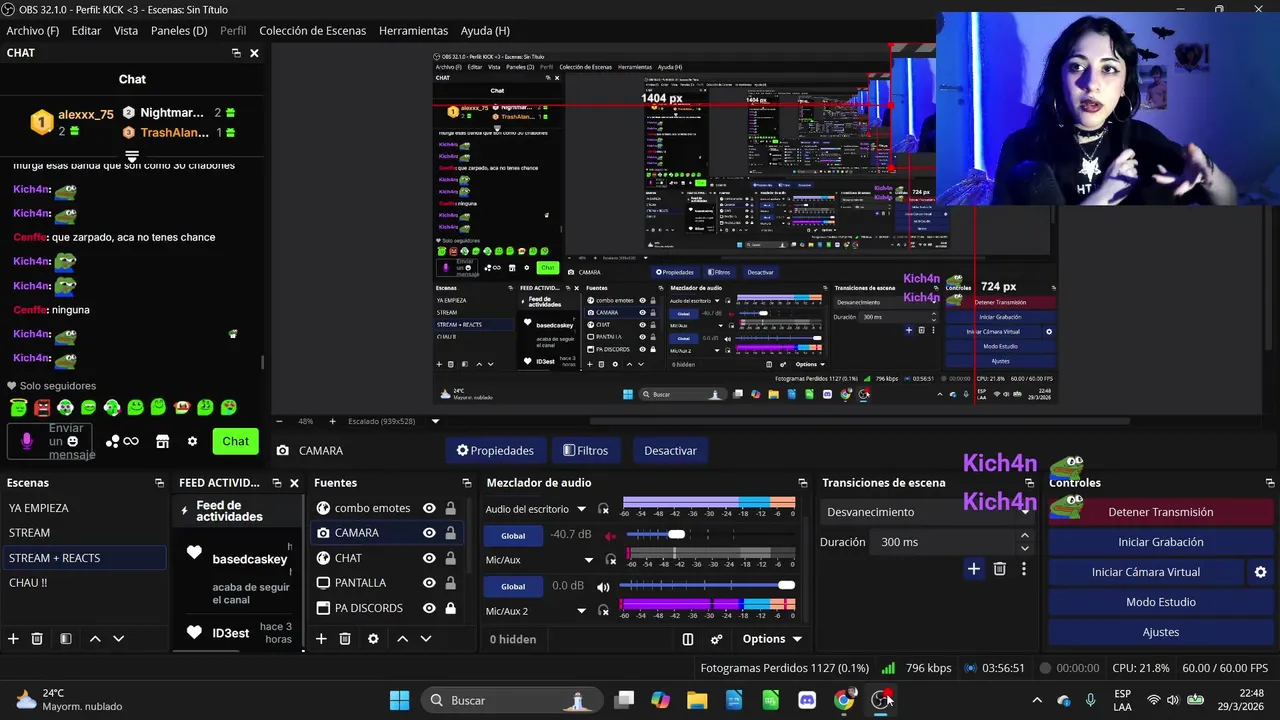
Task: Open the Herramientas menu
Action: click(413, 31)
